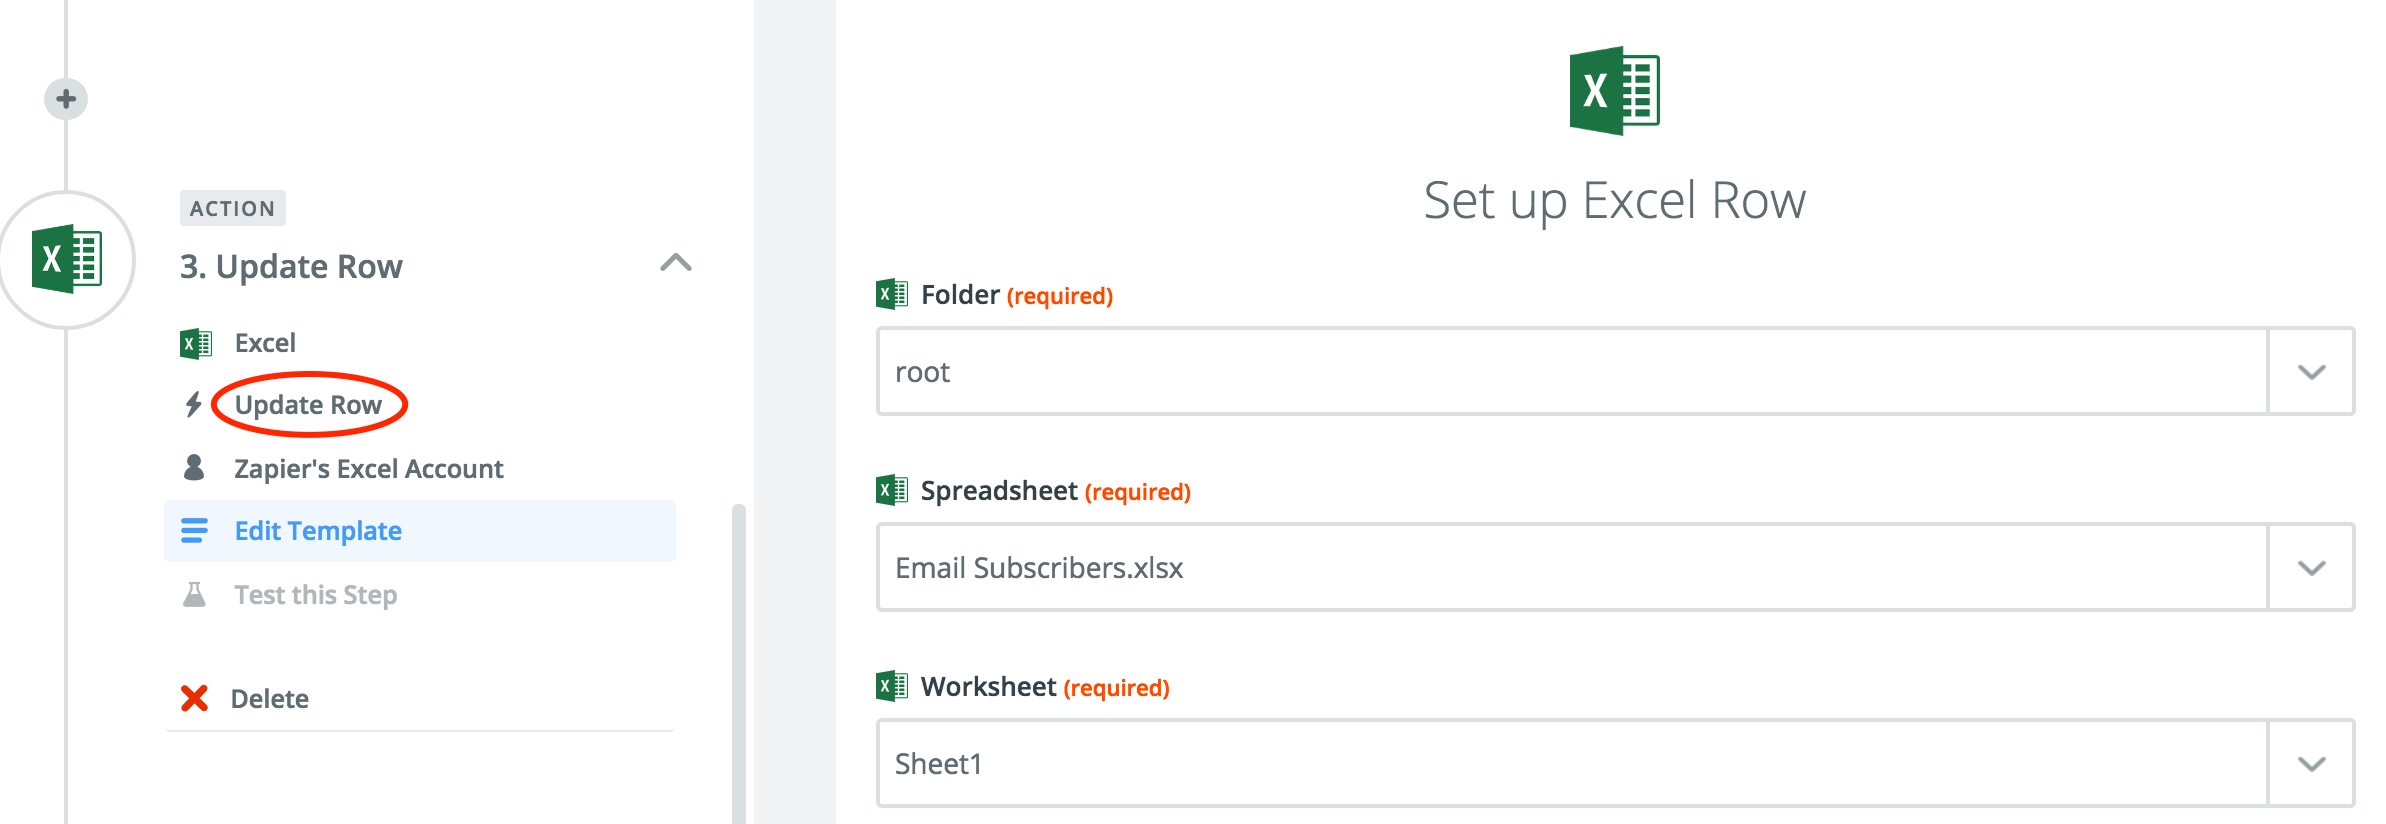
Task: Click the small Excel icon beside Excel label
Action: (x=196, y=343)
